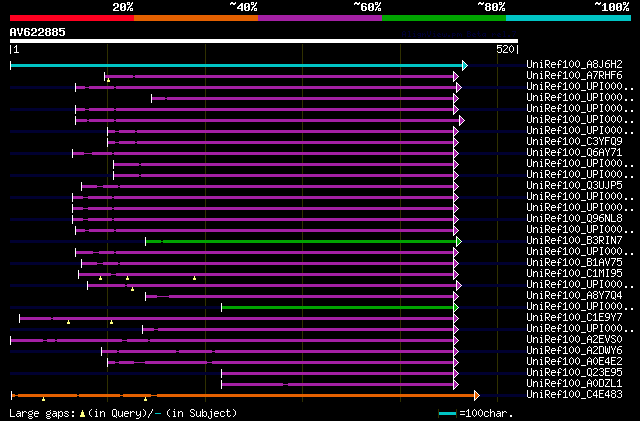Open hit UniRef100_C1E9Y7

574,318
